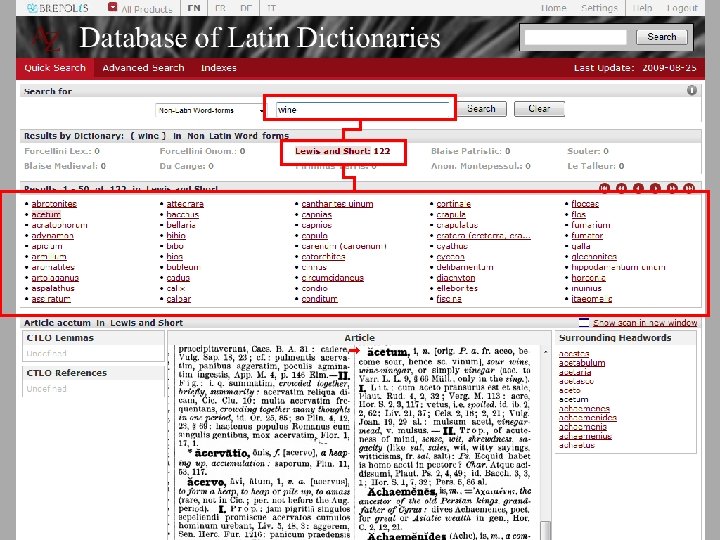Click the Search button in the header banner
The image size is (720, 540).
[662, 37]
